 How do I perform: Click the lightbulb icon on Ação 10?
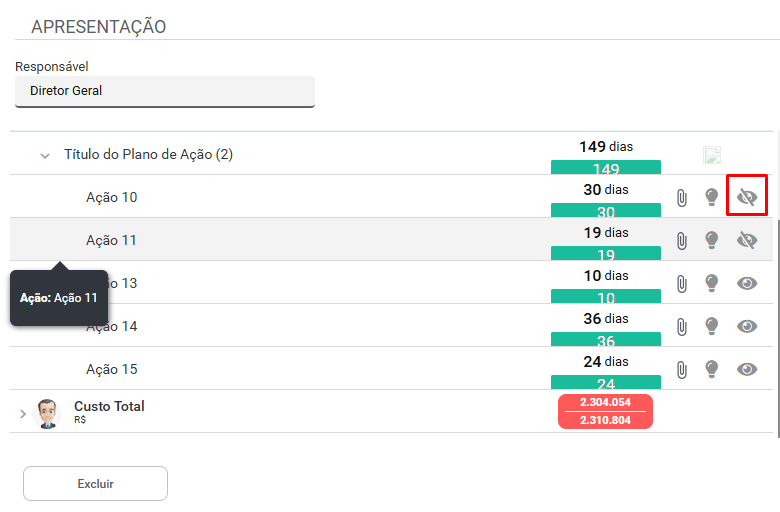(x=712, y=198)
